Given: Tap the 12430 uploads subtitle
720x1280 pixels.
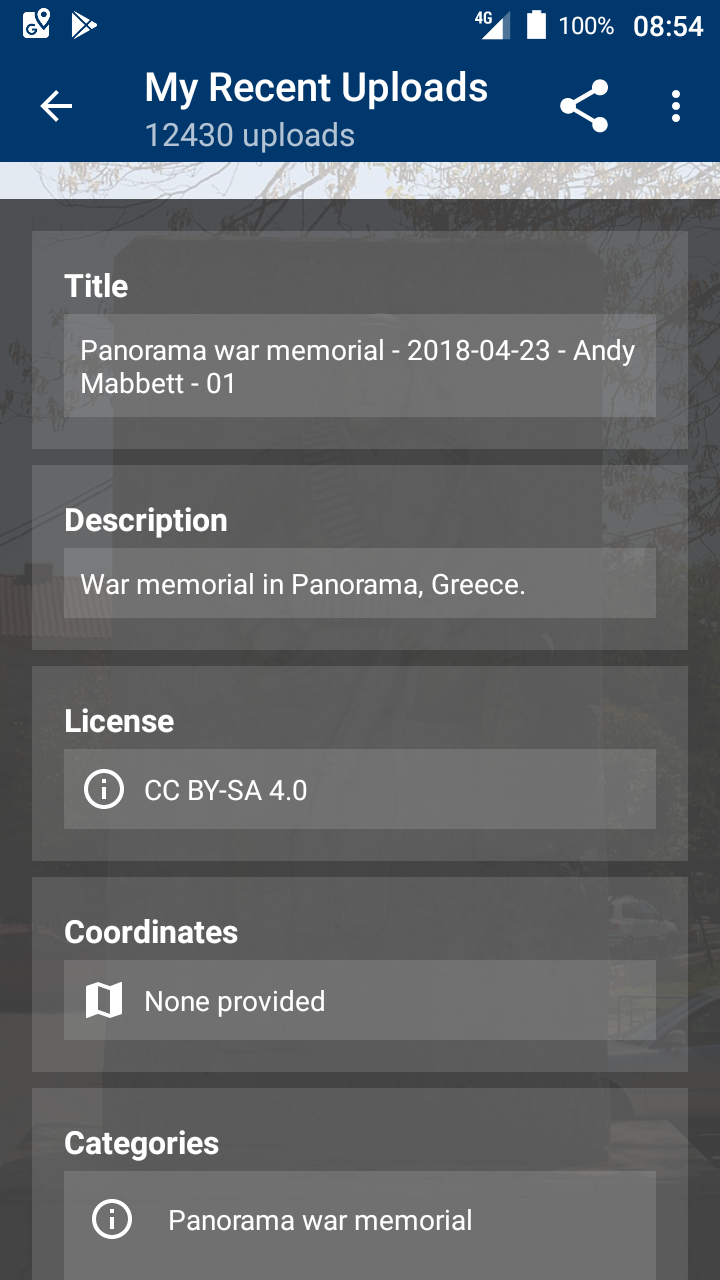Looking at the screenshot, I should (249, 134).
